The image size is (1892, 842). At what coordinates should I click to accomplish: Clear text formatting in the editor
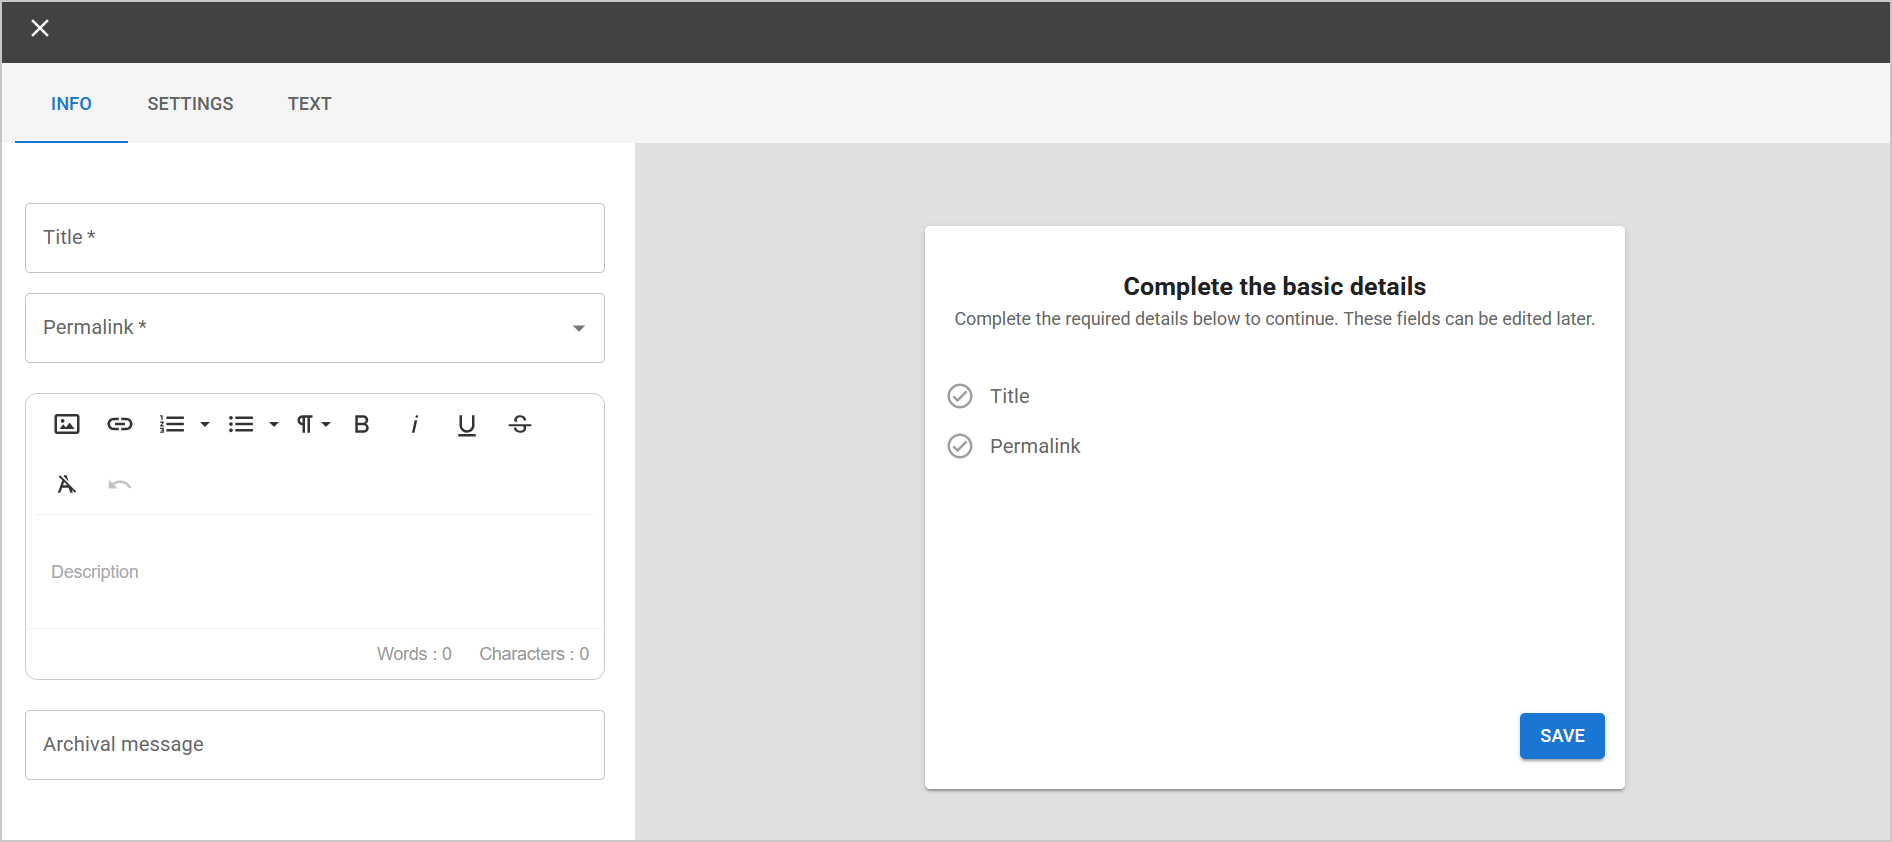(67, 484)
